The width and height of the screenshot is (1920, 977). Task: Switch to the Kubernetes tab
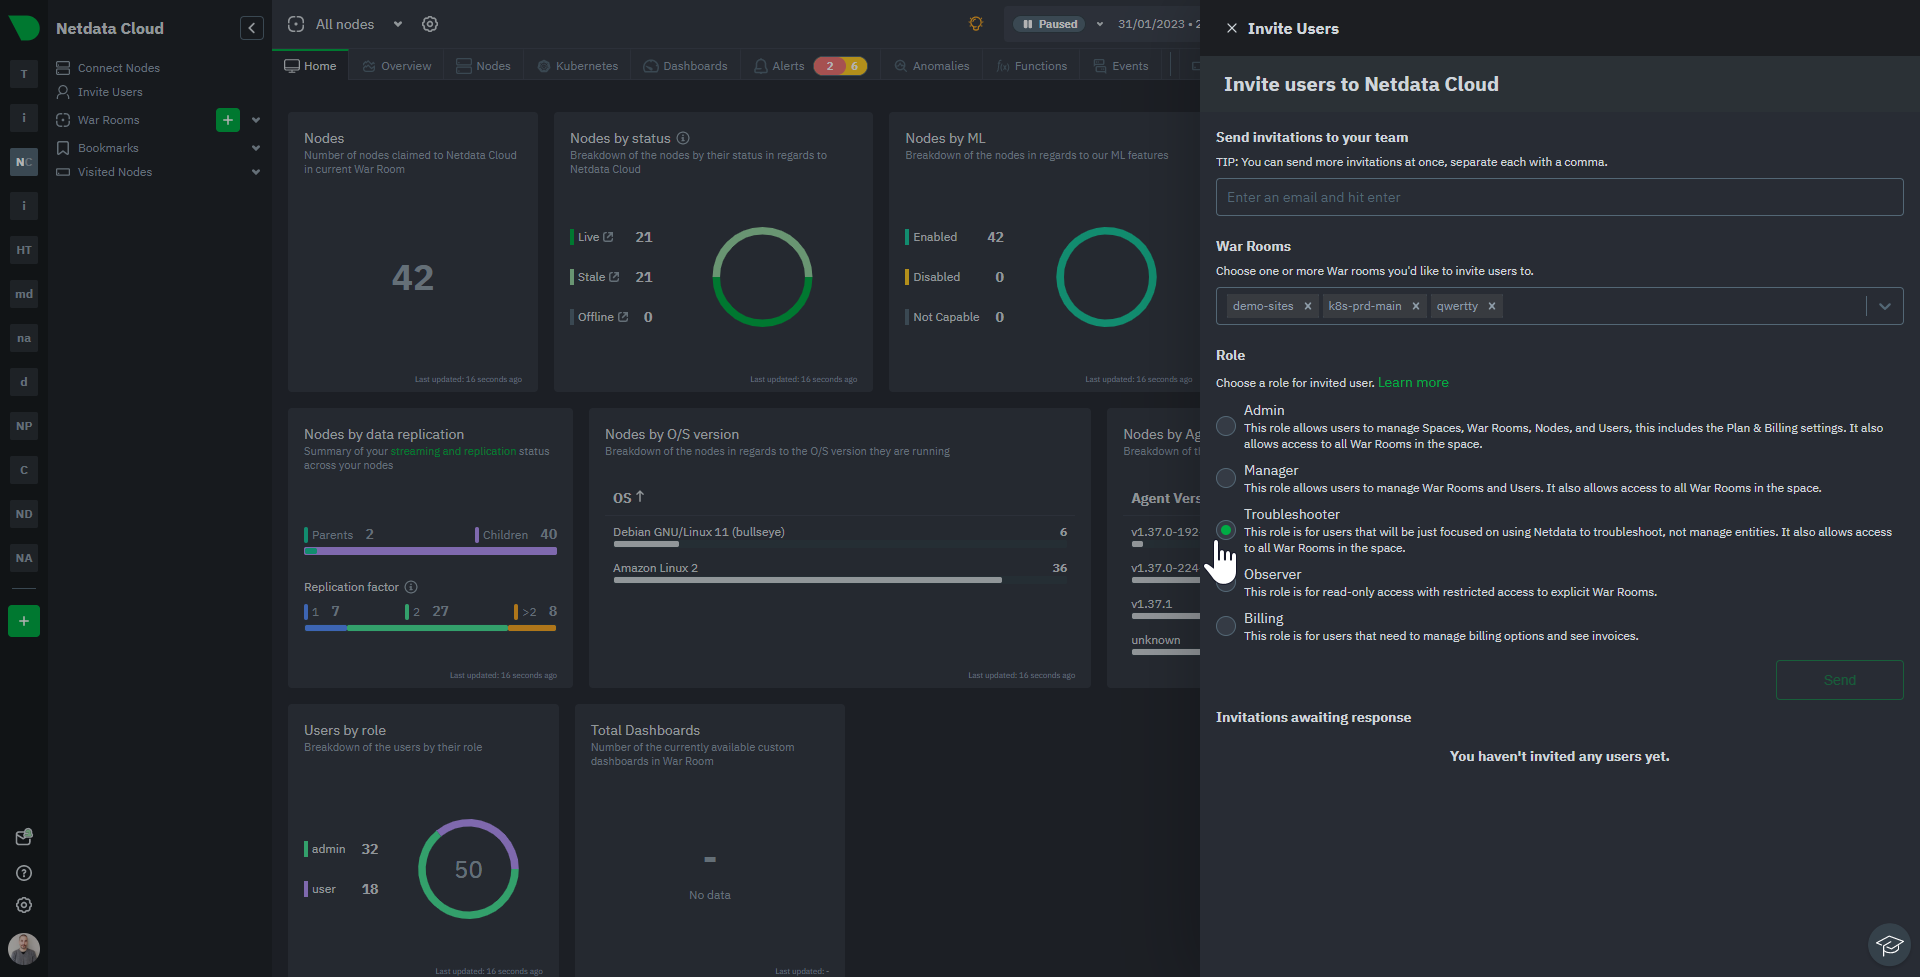pyautogui.click(x=578, y=66)
